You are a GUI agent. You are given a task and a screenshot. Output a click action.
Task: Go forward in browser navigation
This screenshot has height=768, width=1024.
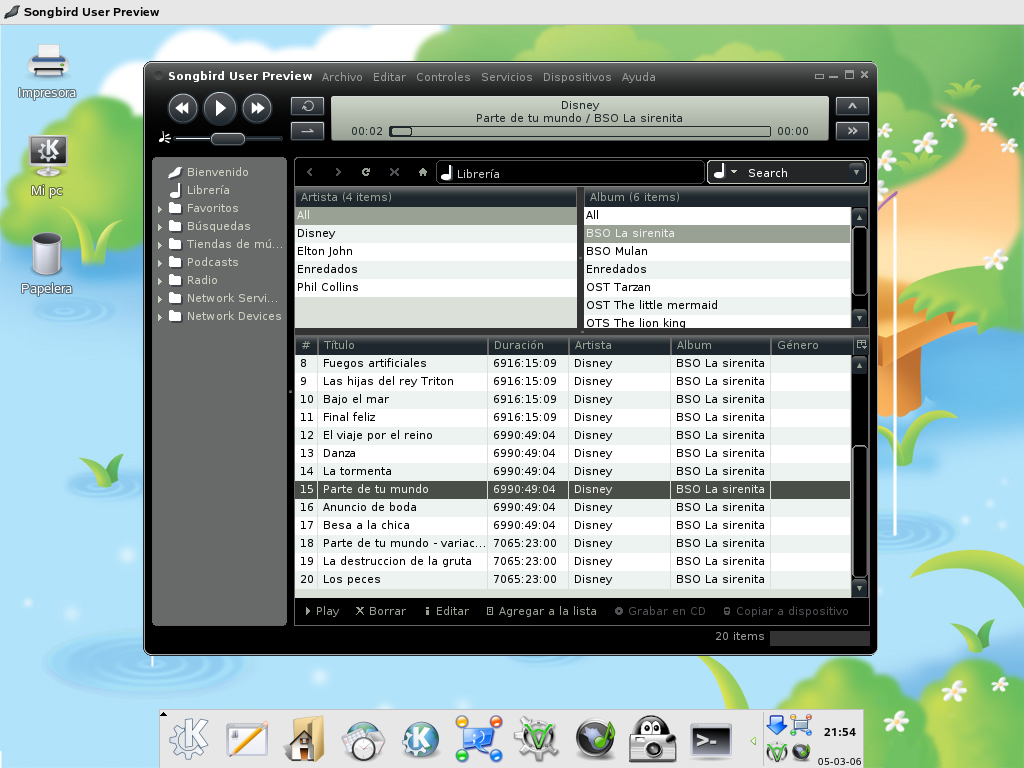(x=338, y=172)
